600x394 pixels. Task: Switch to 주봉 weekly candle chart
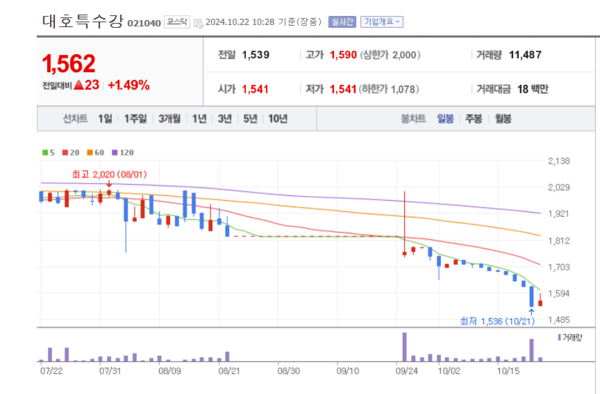pos(474,119)
